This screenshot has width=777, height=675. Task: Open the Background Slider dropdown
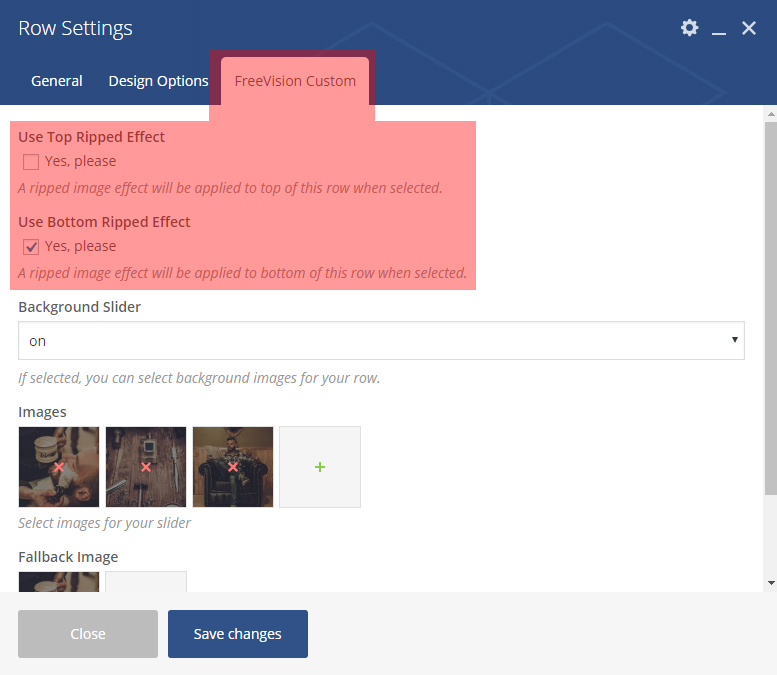pos(381,341)
